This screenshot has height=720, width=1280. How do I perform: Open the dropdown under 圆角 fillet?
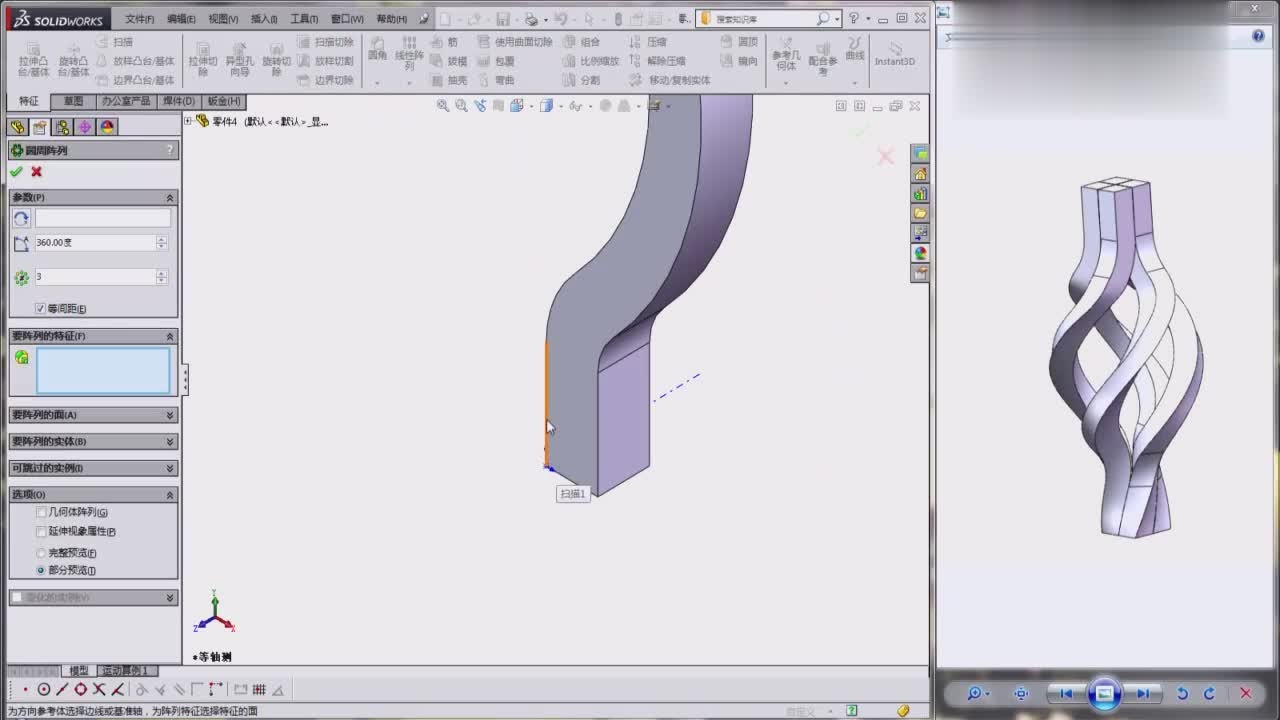tap(377, 82)
